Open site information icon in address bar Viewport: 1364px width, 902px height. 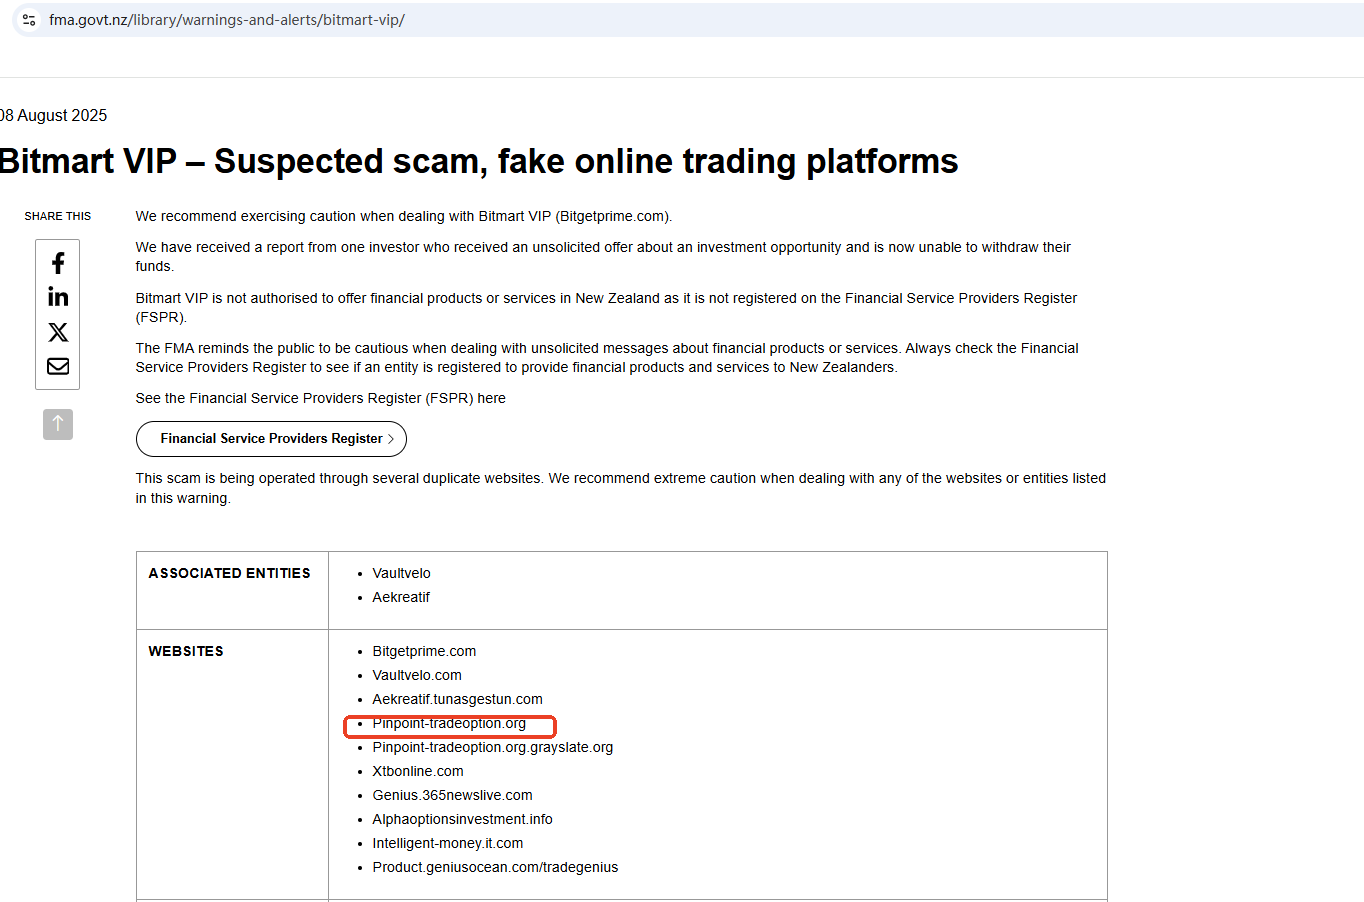tap(29, 20)
